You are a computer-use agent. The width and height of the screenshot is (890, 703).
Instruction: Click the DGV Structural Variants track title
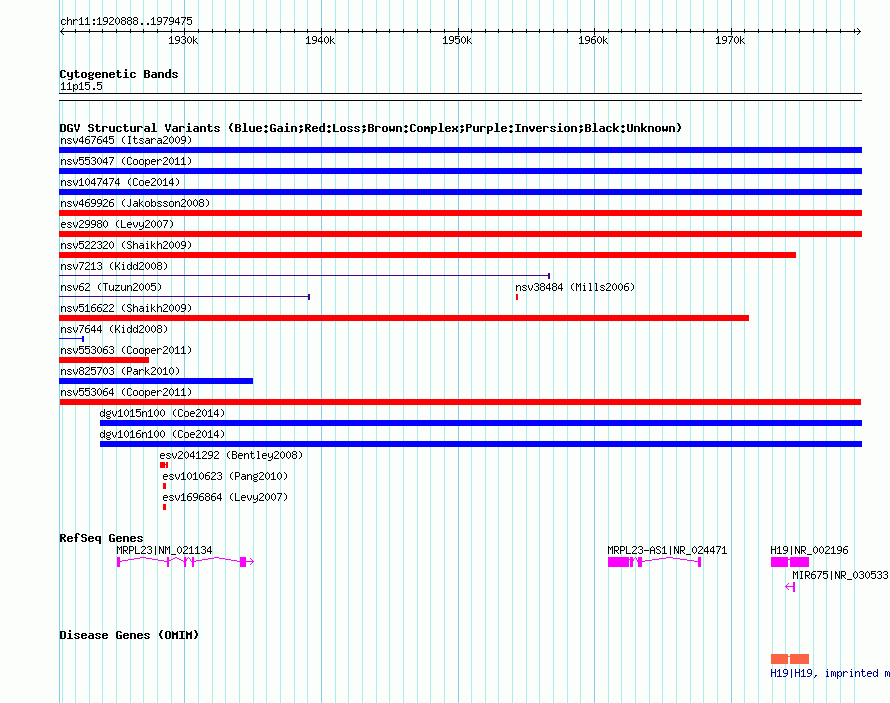coord(371,128)
